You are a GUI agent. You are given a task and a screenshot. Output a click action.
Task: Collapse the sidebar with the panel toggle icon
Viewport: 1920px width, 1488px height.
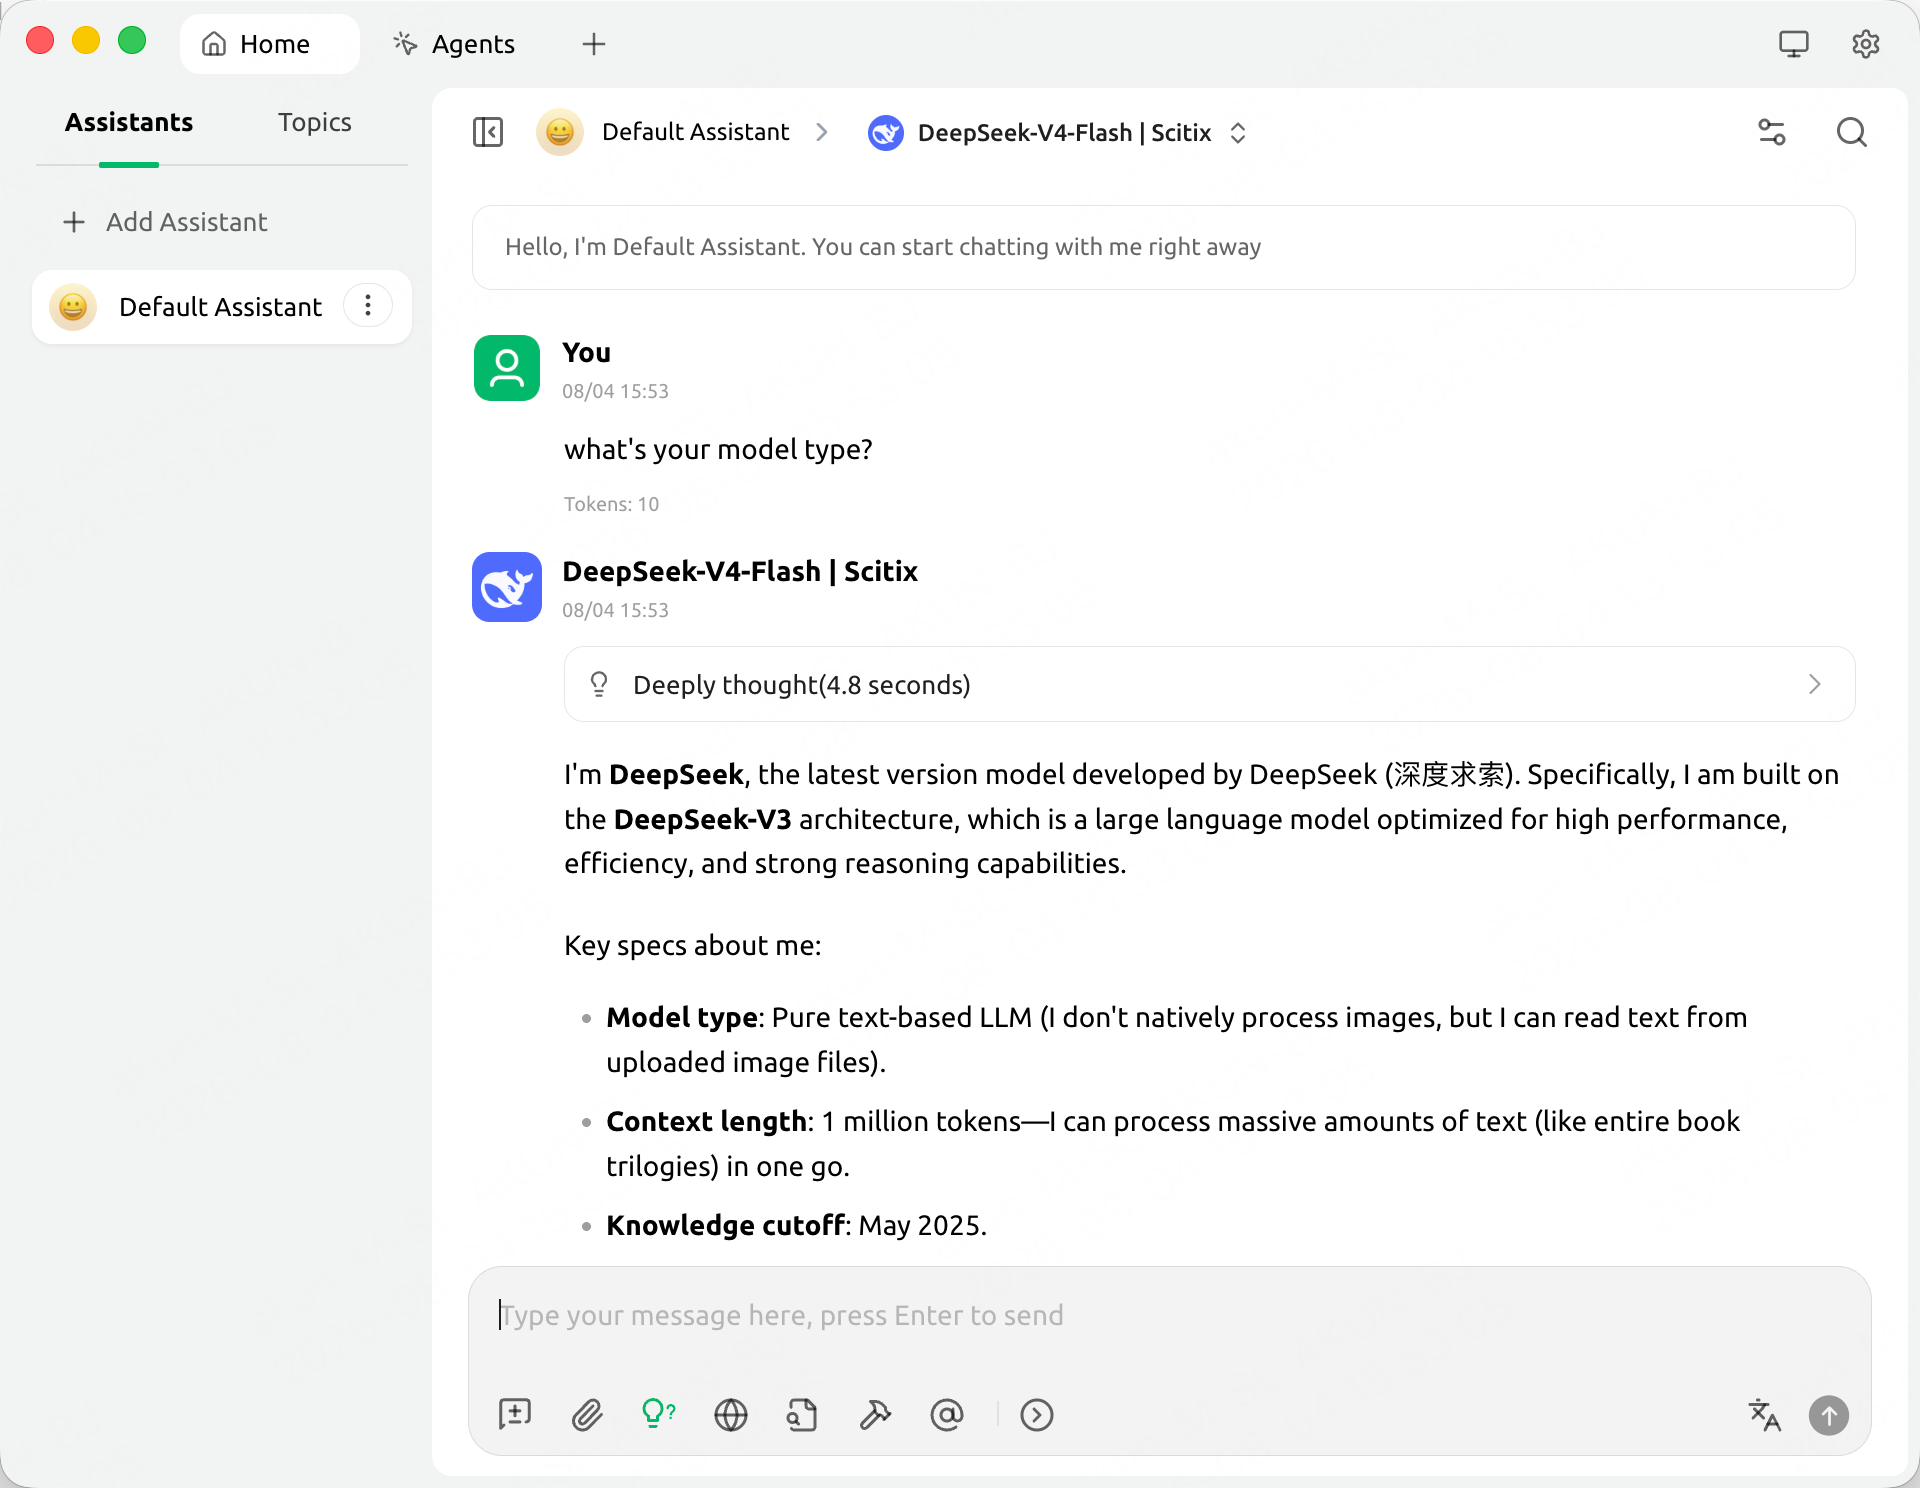[x=488, y=132]
